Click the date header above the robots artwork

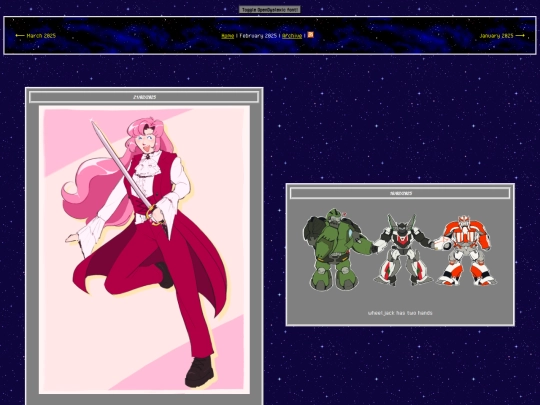pyautogui.click(x=400, y=193)
